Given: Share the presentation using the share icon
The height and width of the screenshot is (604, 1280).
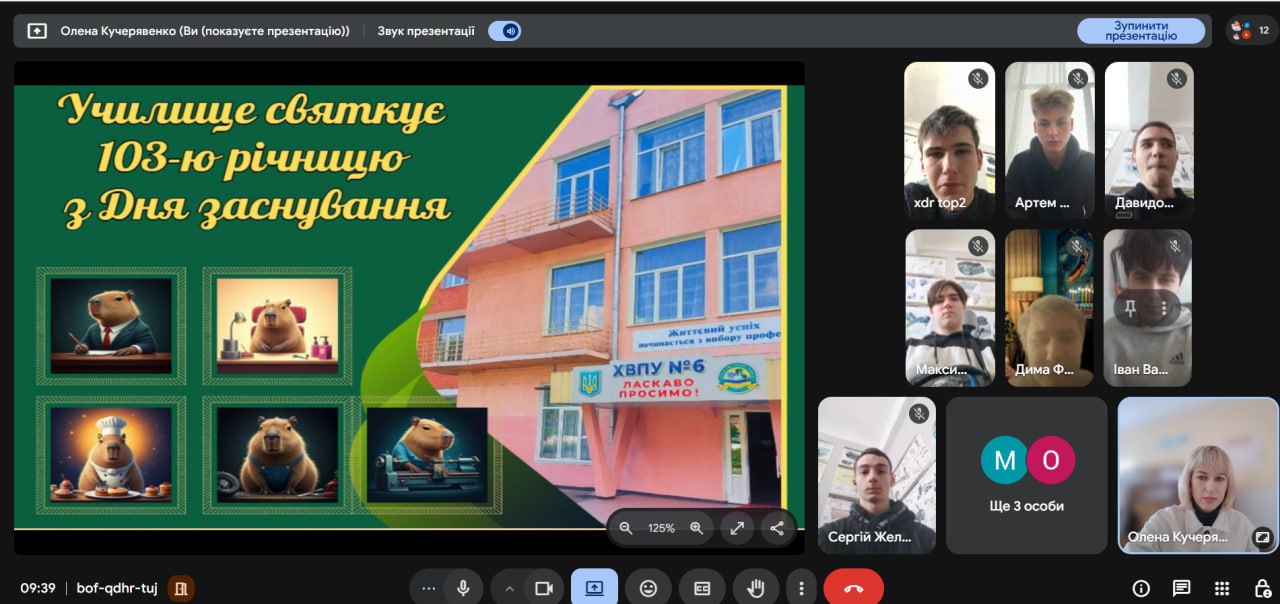Looking at the screenshot, I should [777, 528].
